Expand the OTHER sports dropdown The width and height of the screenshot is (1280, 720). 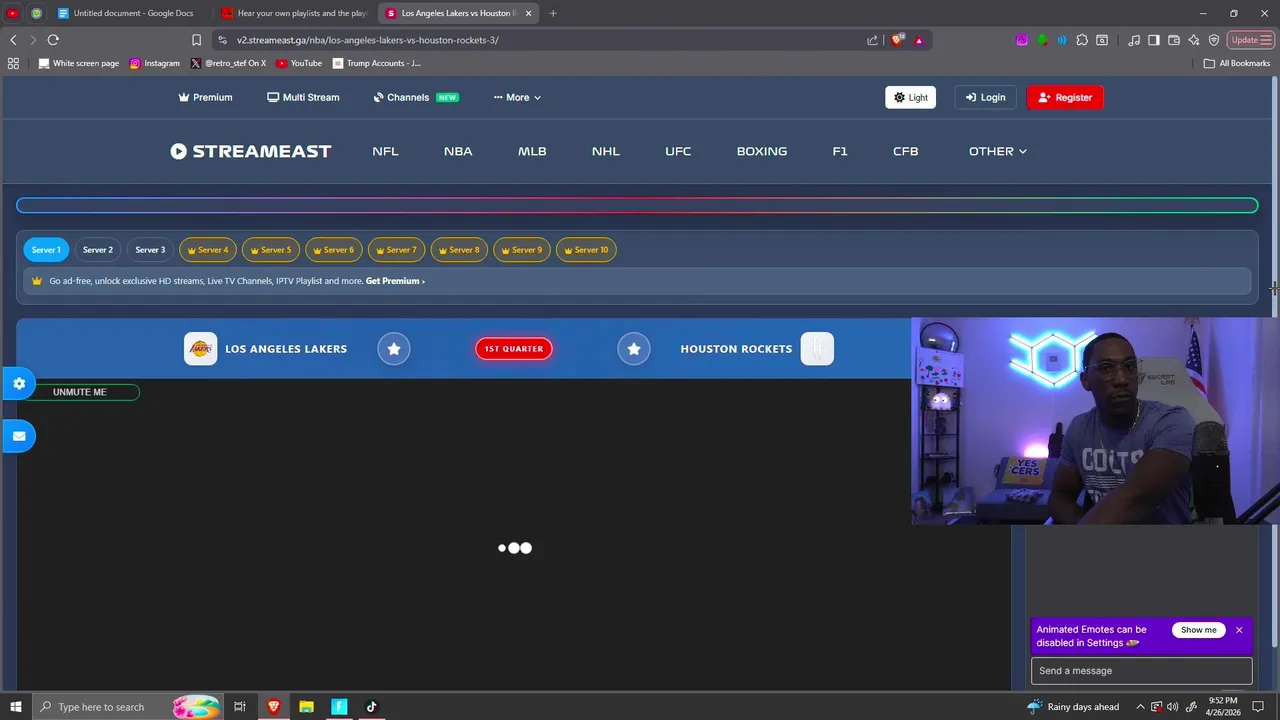point(997,151)
